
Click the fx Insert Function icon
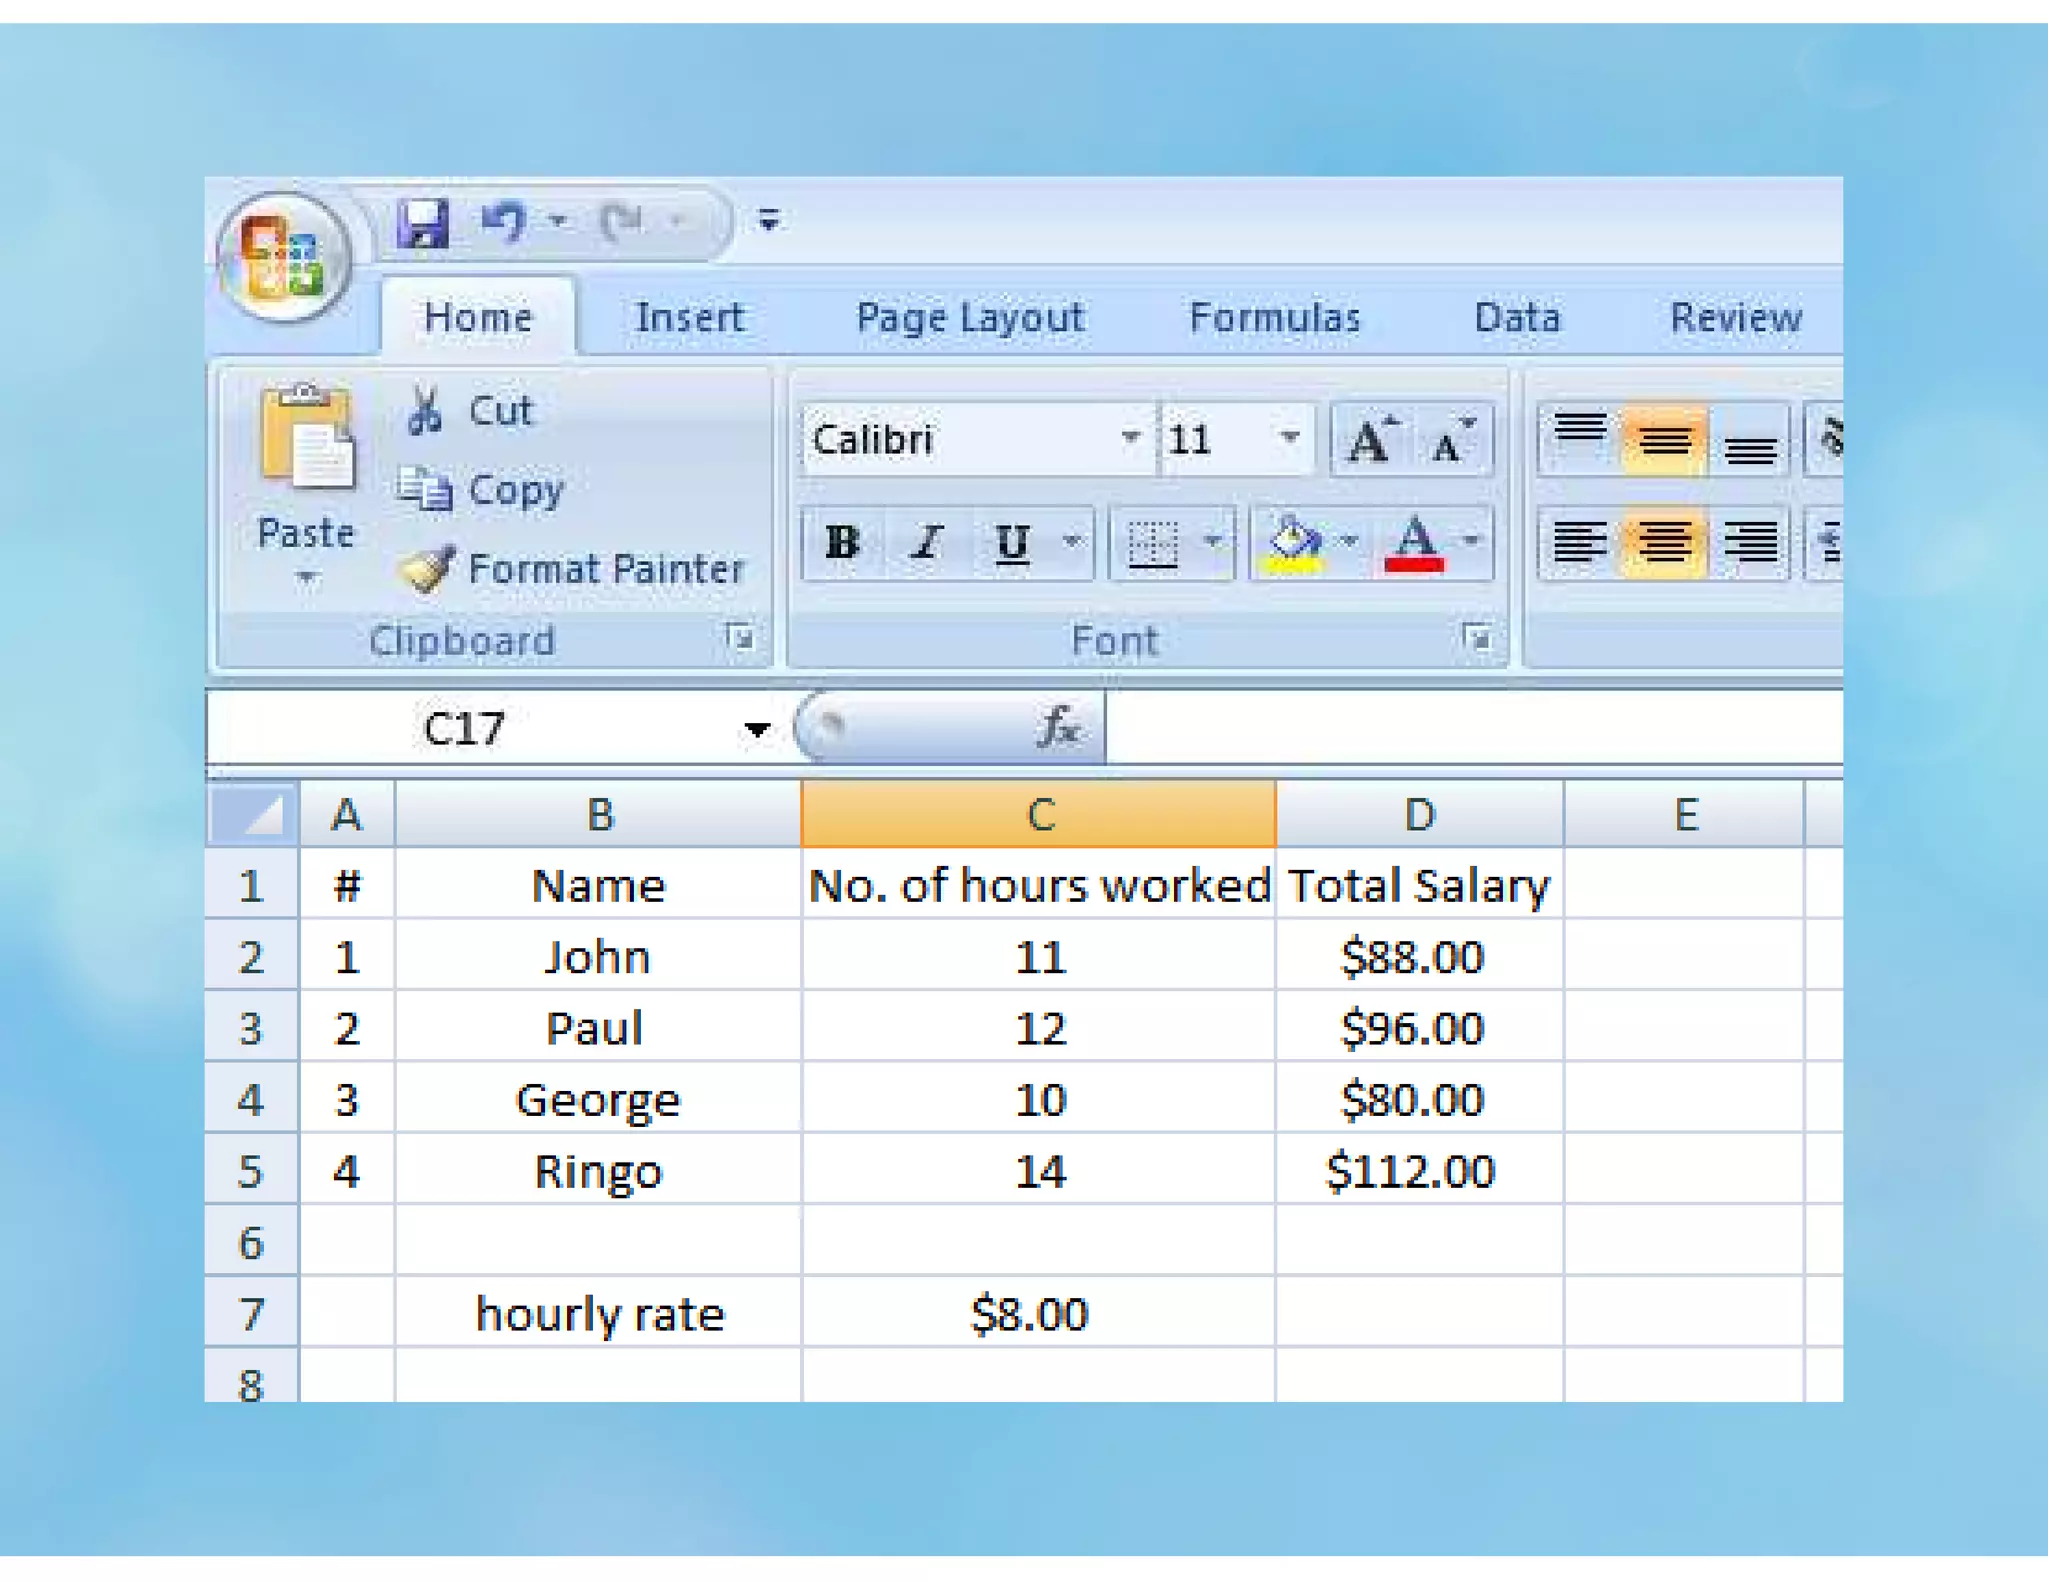tap(1058, 727)
